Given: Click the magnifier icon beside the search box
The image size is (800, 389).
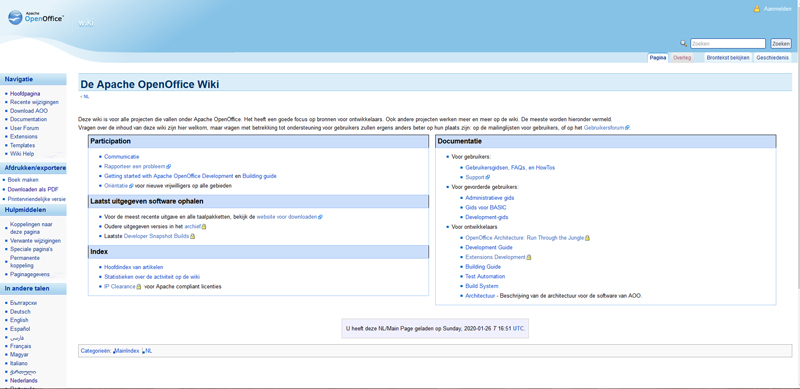Looking at the screenshot, I should coord(684,43).
